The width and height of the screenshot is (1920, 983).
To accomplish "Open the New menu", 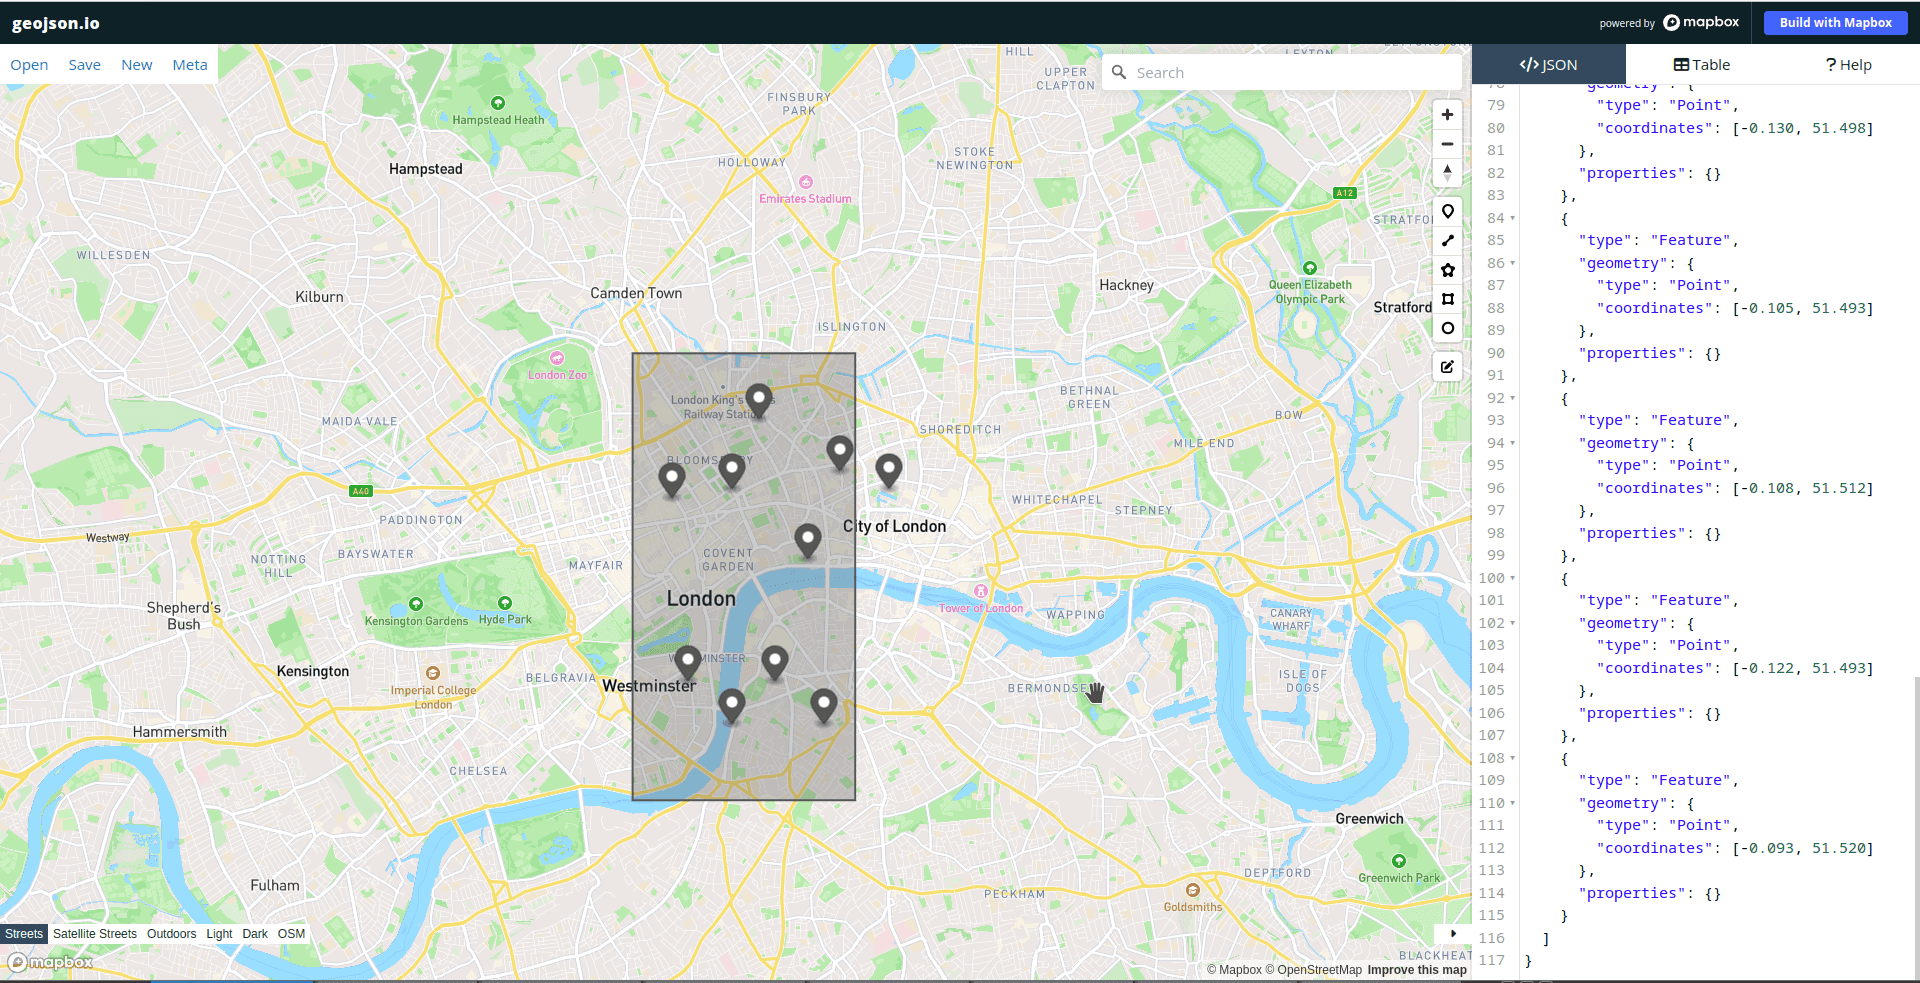I will [x=137, y=65].
